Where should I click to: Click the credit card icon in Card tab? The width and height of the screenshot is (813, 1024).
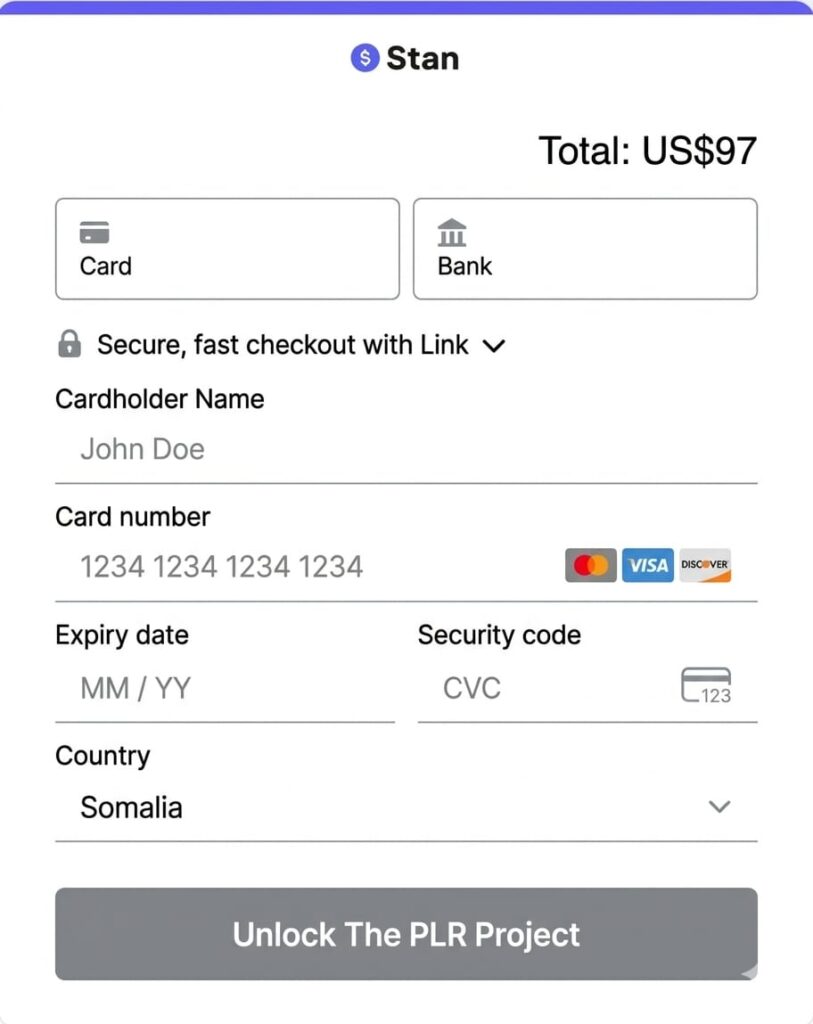(95, 233)
